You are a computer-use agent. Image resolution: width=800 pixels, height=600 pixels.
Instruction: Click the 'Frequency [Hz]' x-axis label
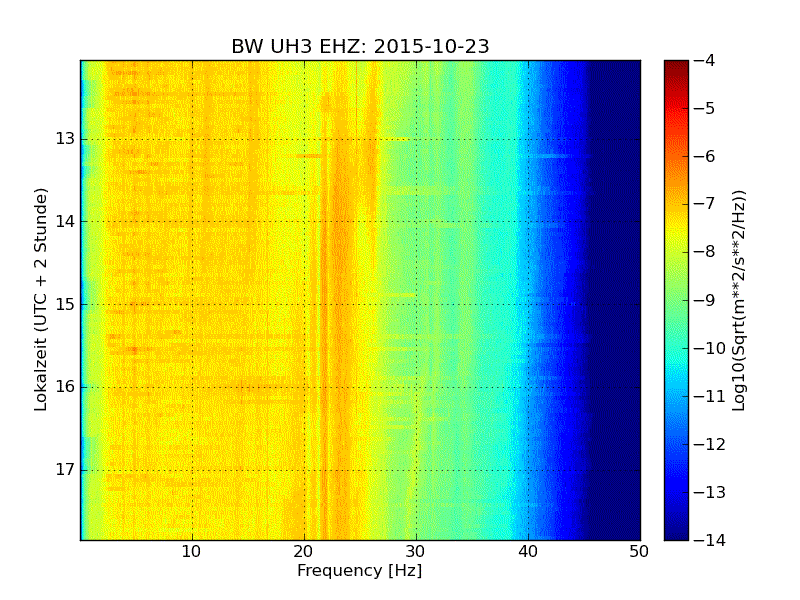click(x=360, y=570)
